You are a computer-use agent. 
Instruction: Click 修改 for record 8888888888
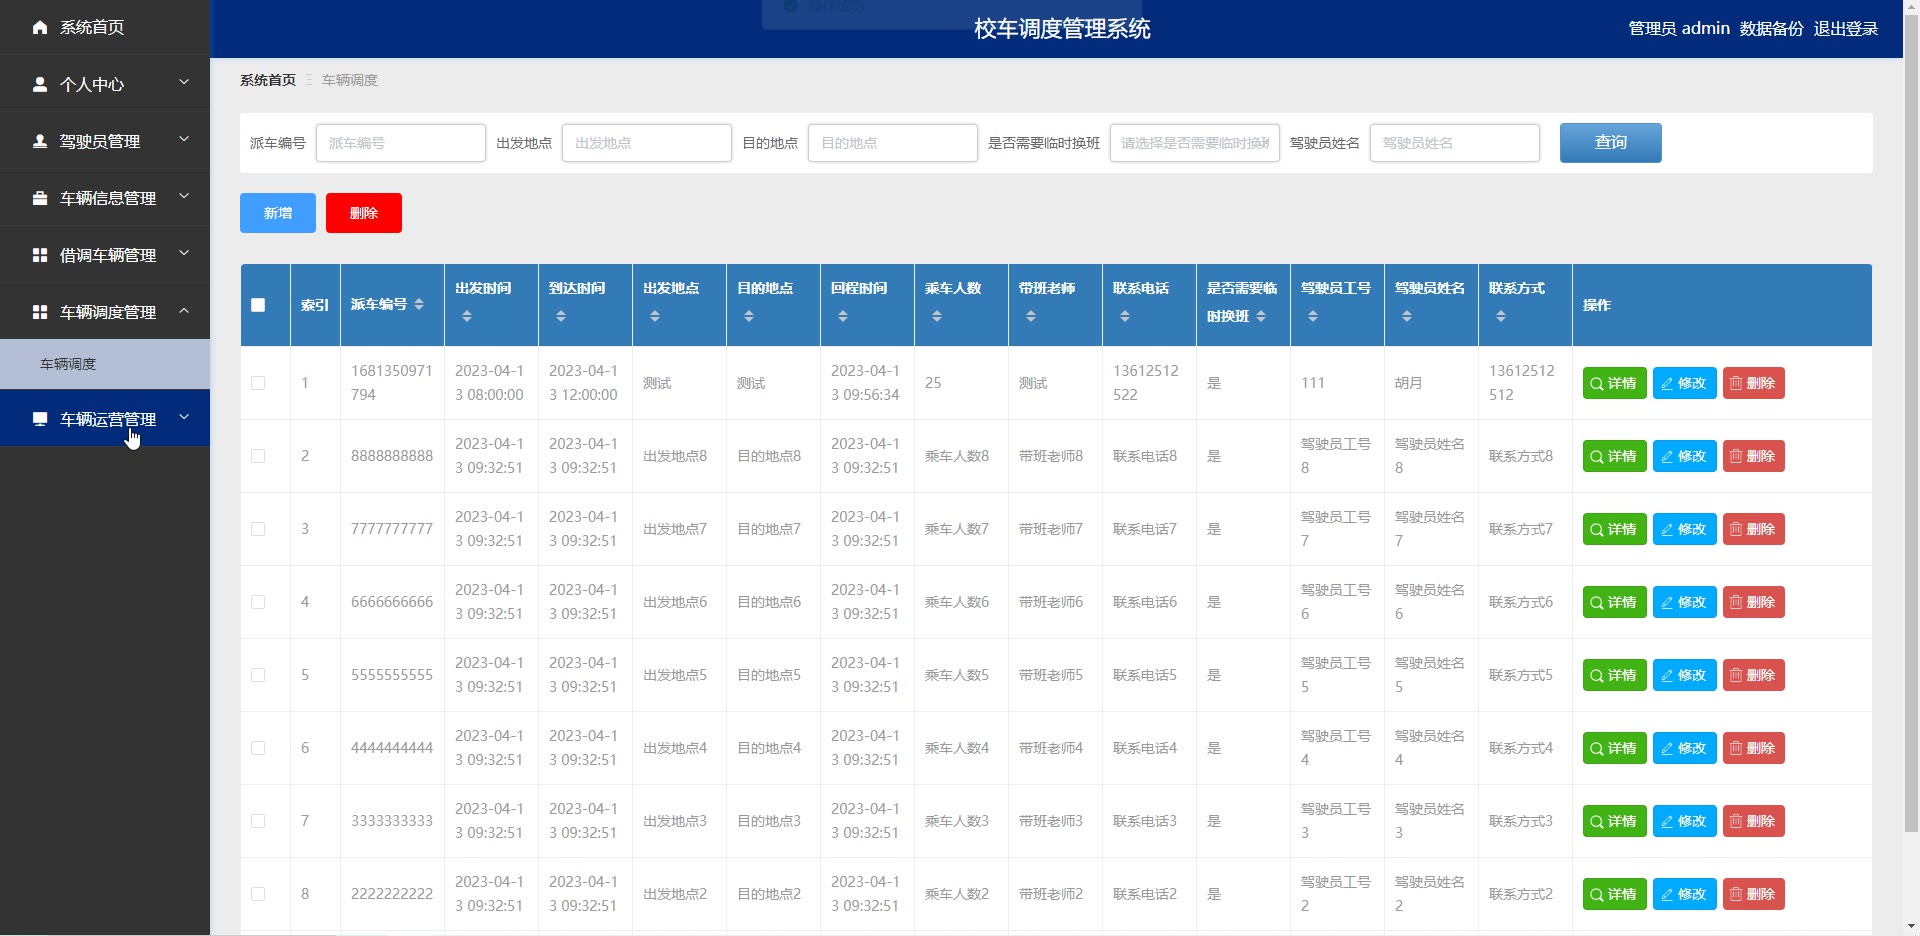(x=1684, y=456)
